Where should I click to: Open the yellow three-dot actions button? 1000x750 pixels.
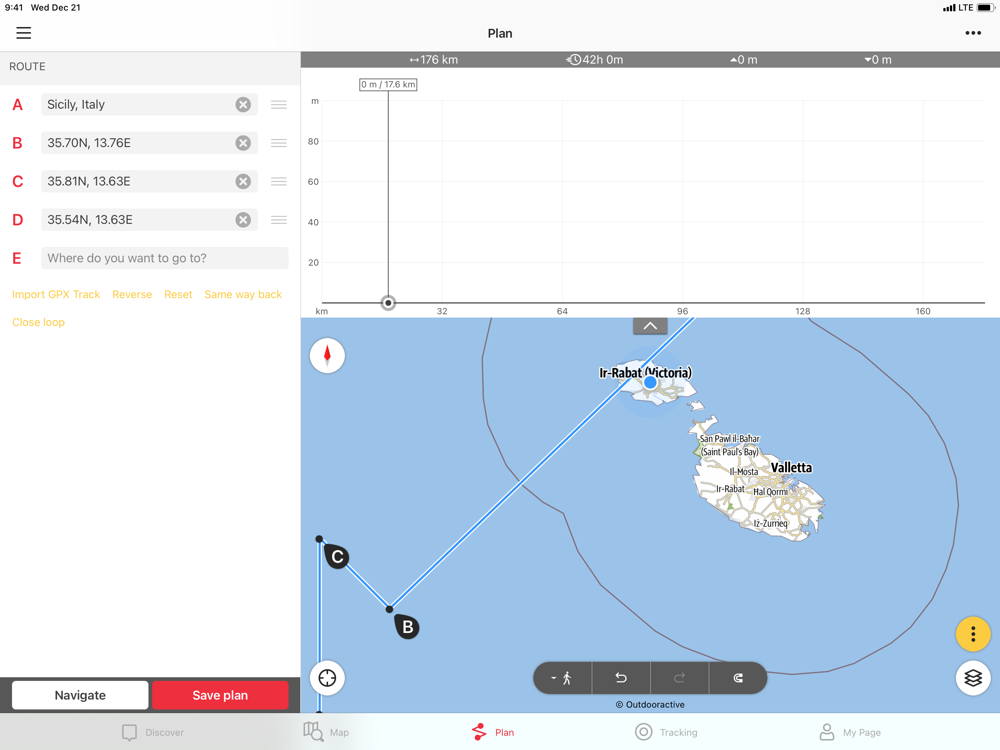[973, 634]
